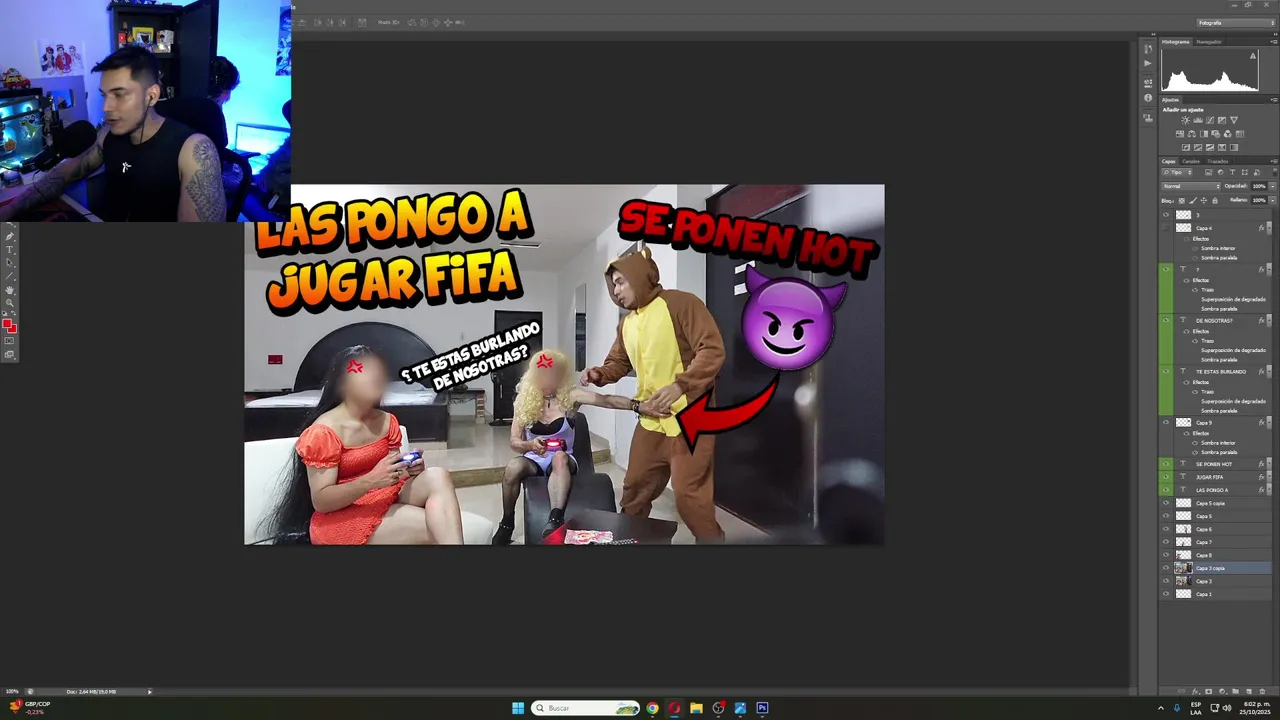Screen dimensions: 1280x720
Task: Add a Vibrance triangle adjustment
Action: 1234,120
